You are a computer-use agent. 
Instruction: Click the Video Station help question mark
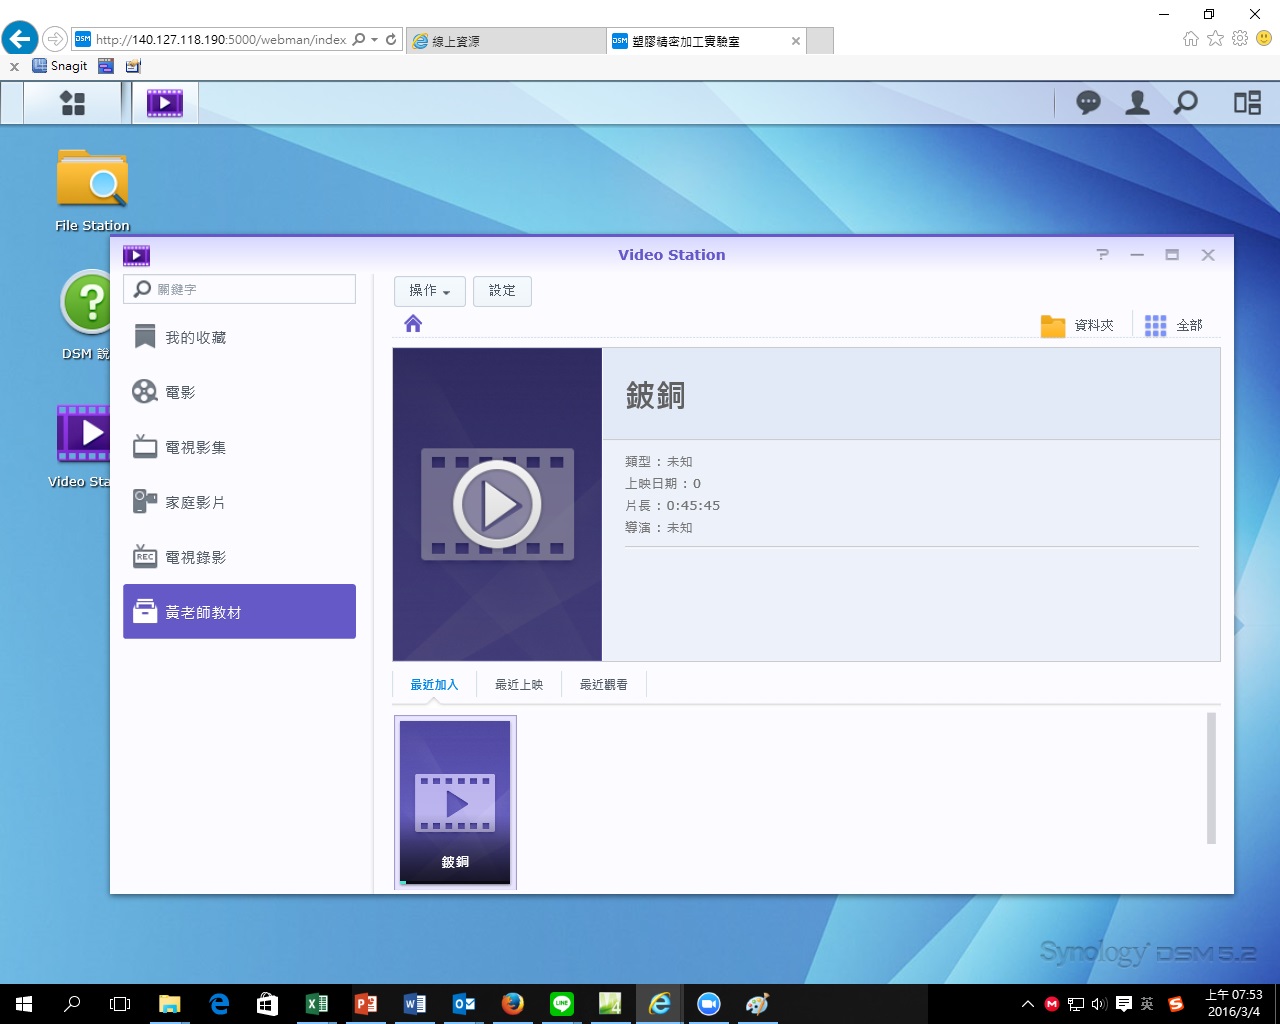(1102, 255)
